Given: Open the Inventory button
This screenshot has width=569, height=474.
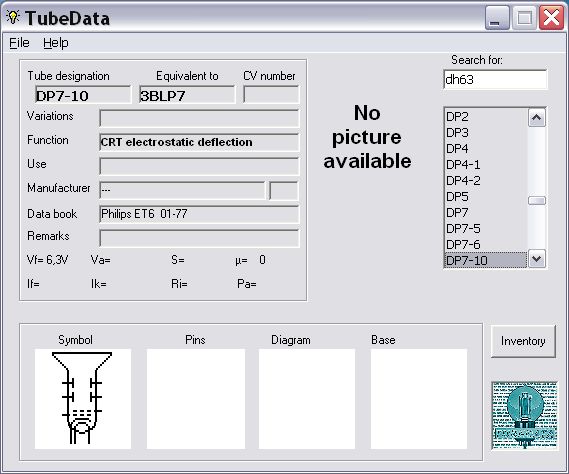Looking at the screenshot, I should pyautogui.click(x=523, y=341).
